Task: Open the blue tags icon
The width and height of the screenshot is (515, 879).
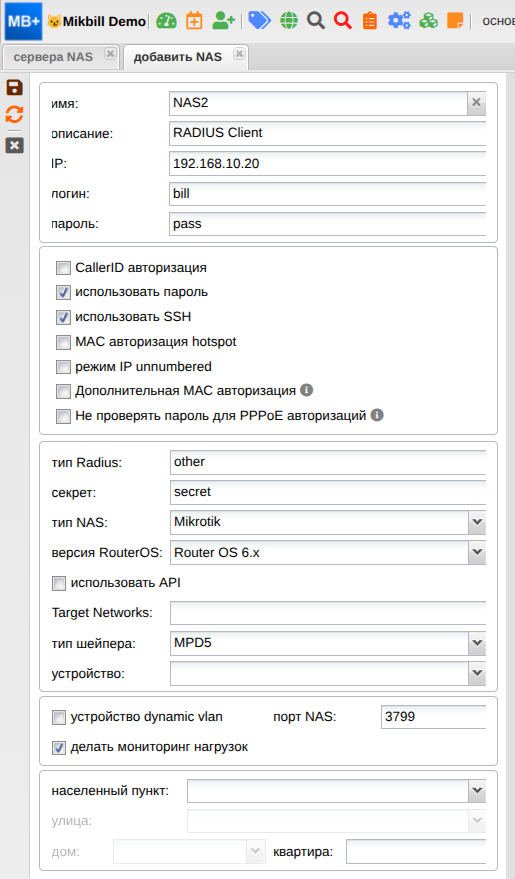Action: click(x=259, y=21)
